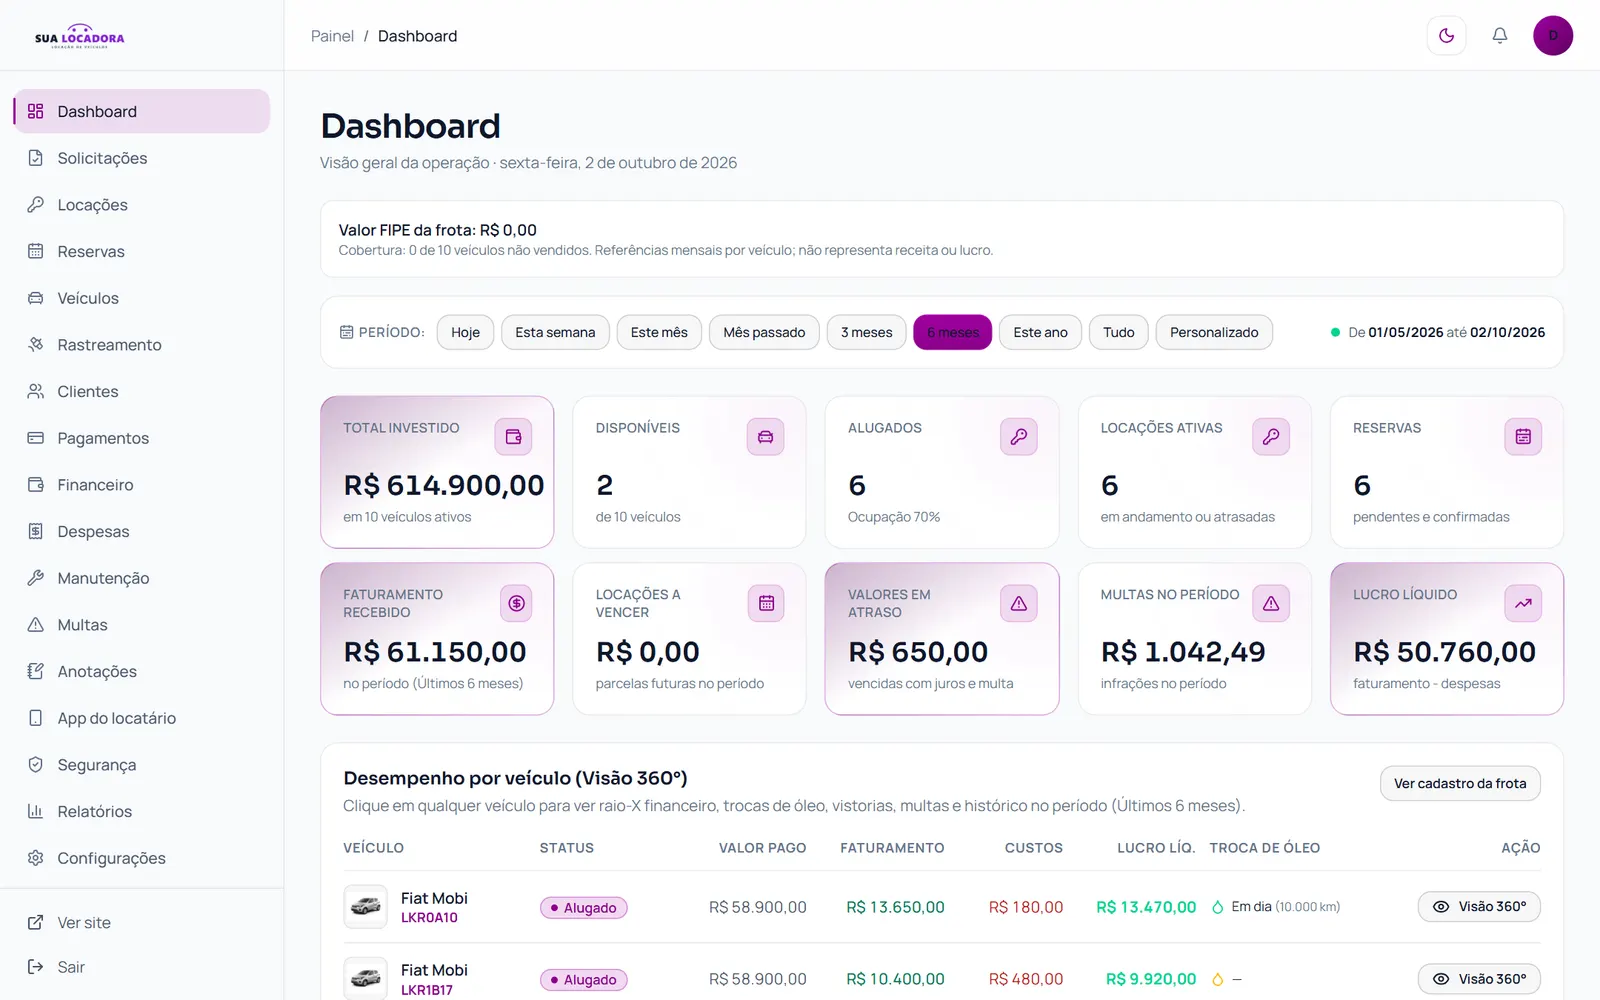The width and height of the screenshot is (1600, 1000).
Task: Open the user avatar menu
Action: (1553, 36)
